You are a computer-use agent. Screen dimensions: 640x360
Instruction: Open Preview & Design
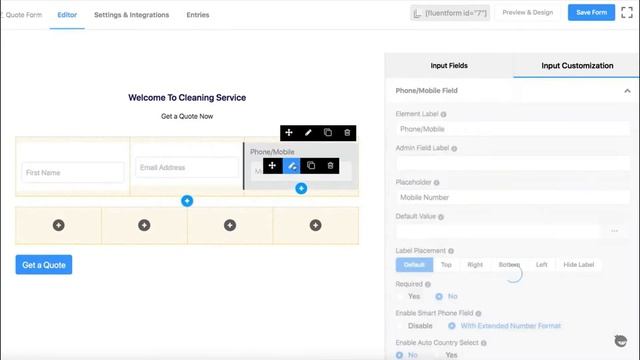528,13
